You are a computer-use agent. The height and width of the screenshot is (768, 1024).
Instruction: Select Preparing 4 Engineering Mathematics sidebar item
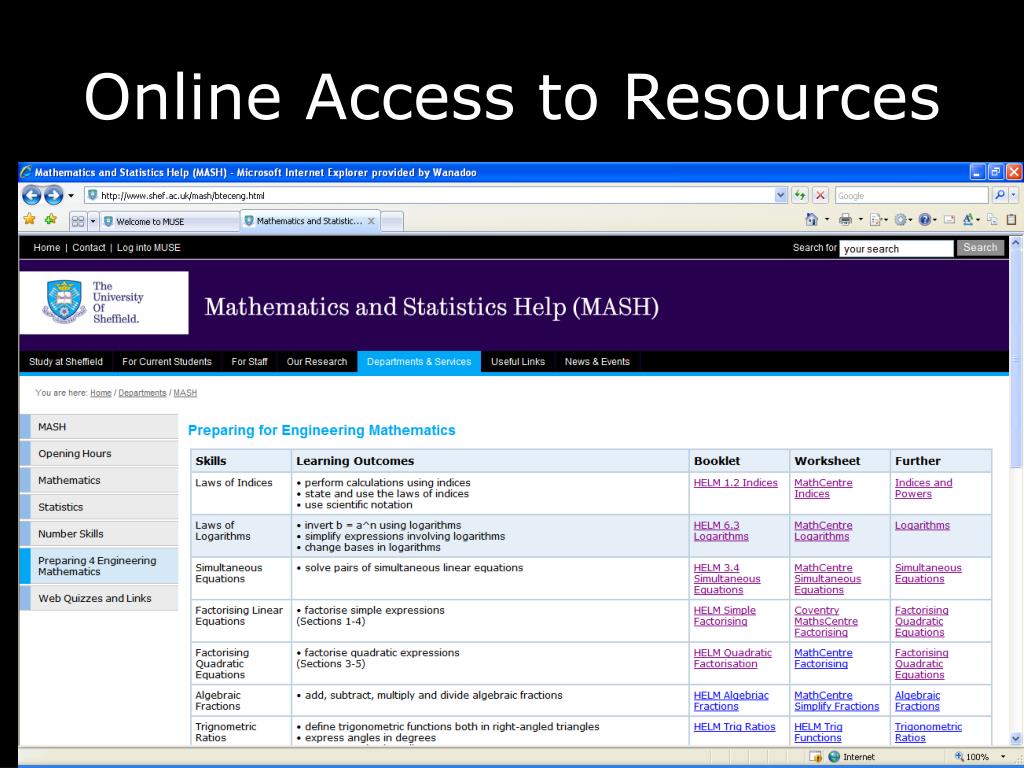click(99, 566)
